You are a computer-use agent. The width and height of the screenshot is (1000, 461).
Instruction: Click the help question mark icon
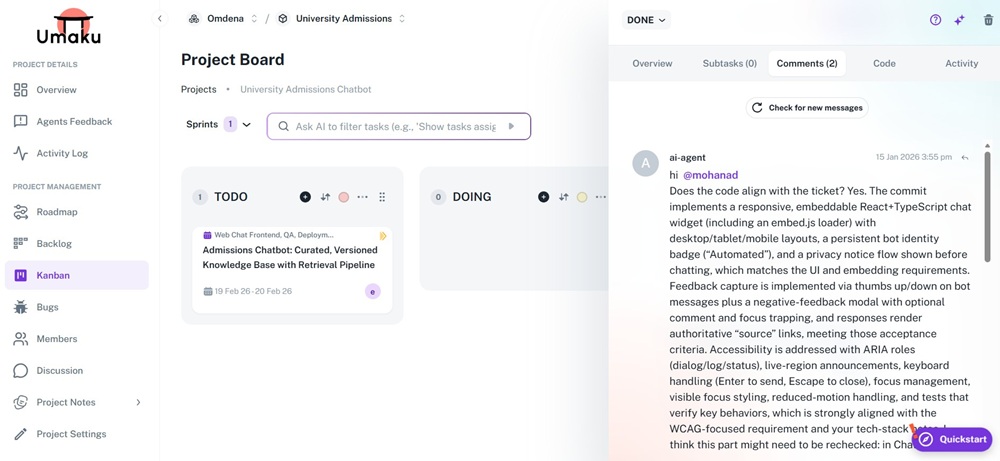pyautogui.click(x=935, y=20)
